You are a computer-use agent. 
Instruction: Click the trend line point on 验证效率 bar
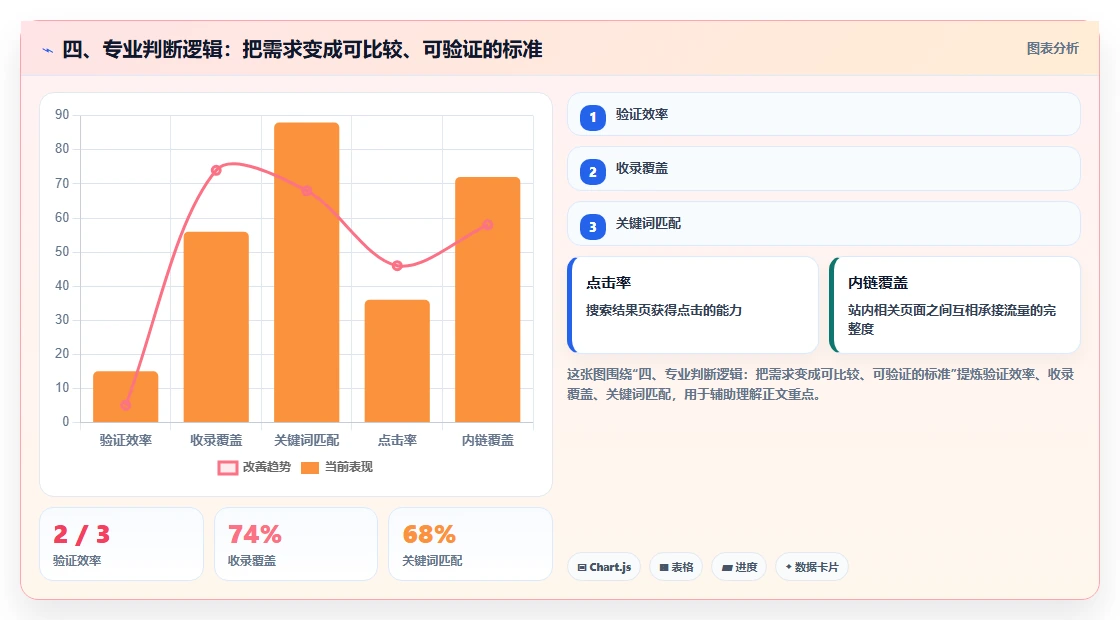pyautogui.click(x=126, y=405)
